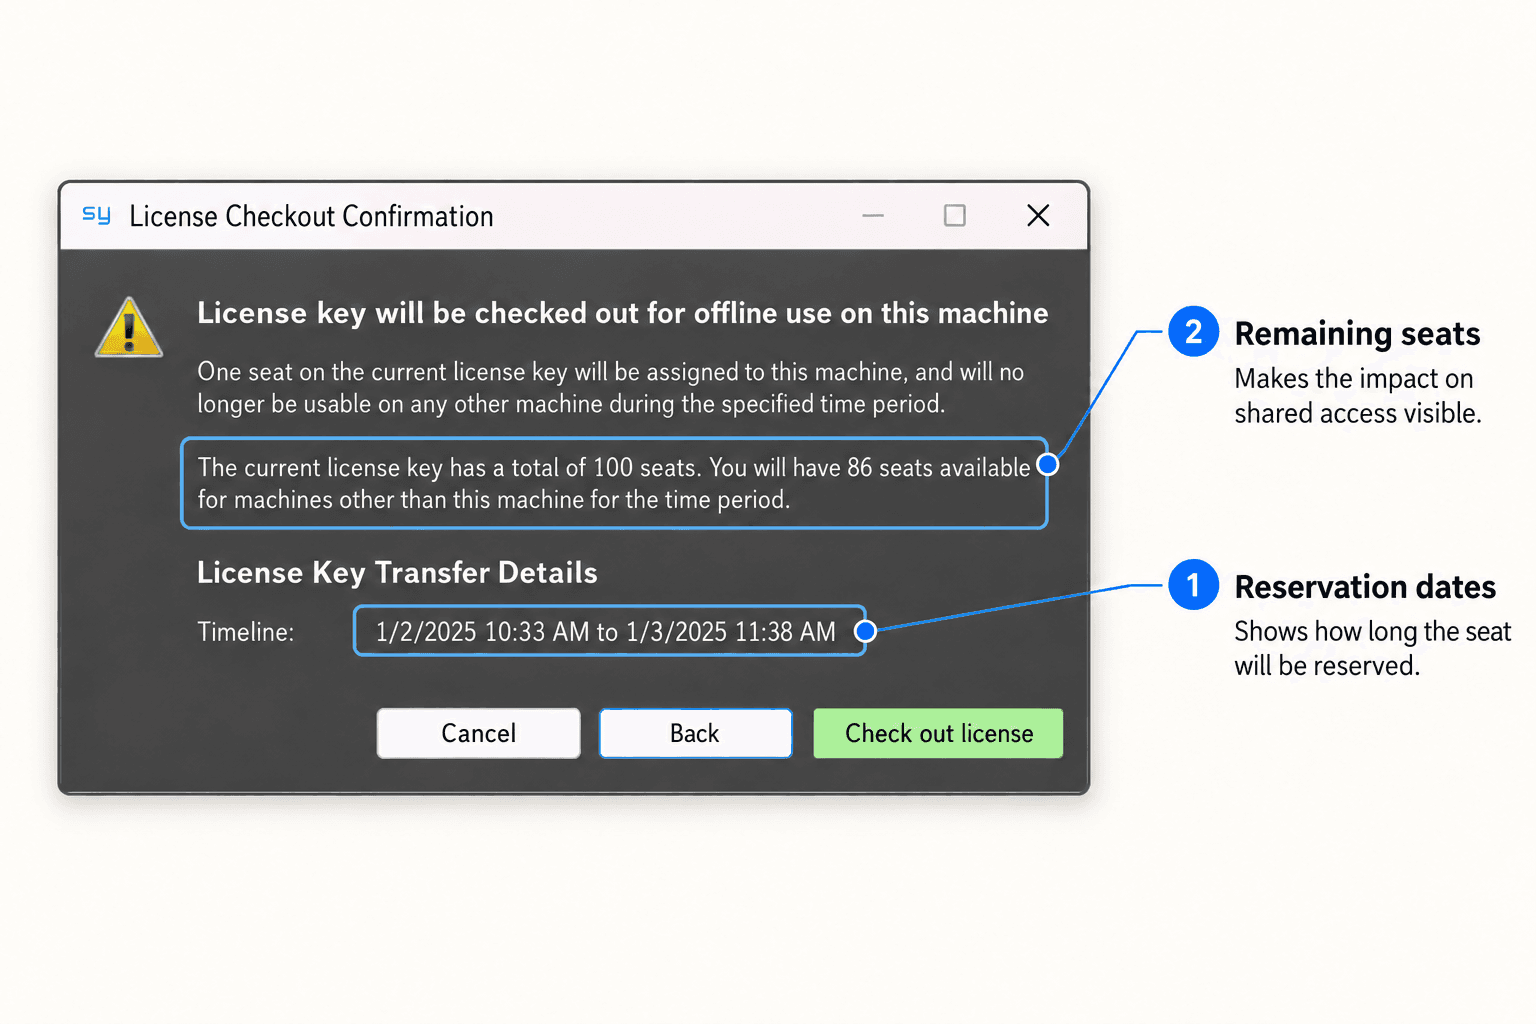Click the "Timeline:" label
The image size is (1536, 1024).
[246, 632]
